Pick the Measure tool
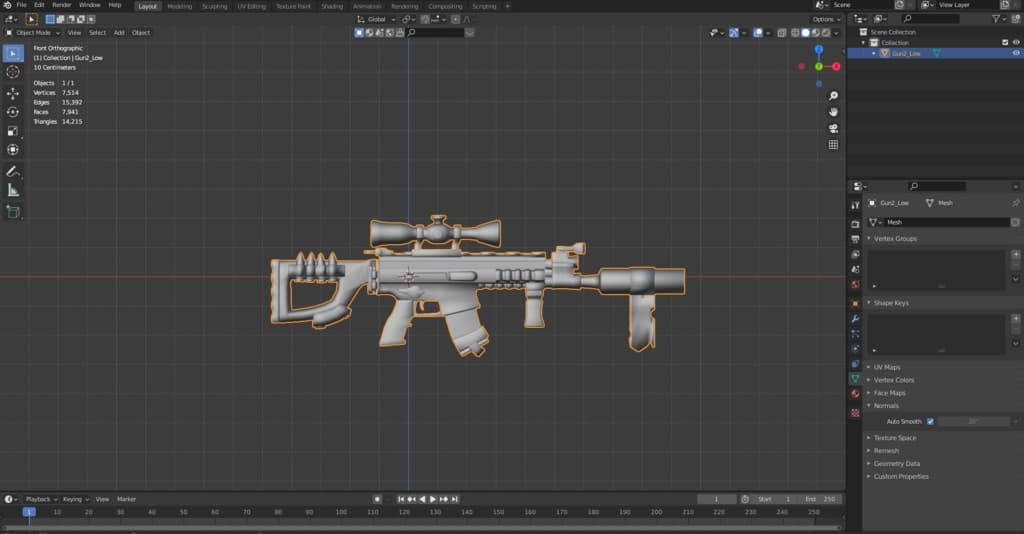Viewport: 1024px width, 534px height. (x=13, y=190)
